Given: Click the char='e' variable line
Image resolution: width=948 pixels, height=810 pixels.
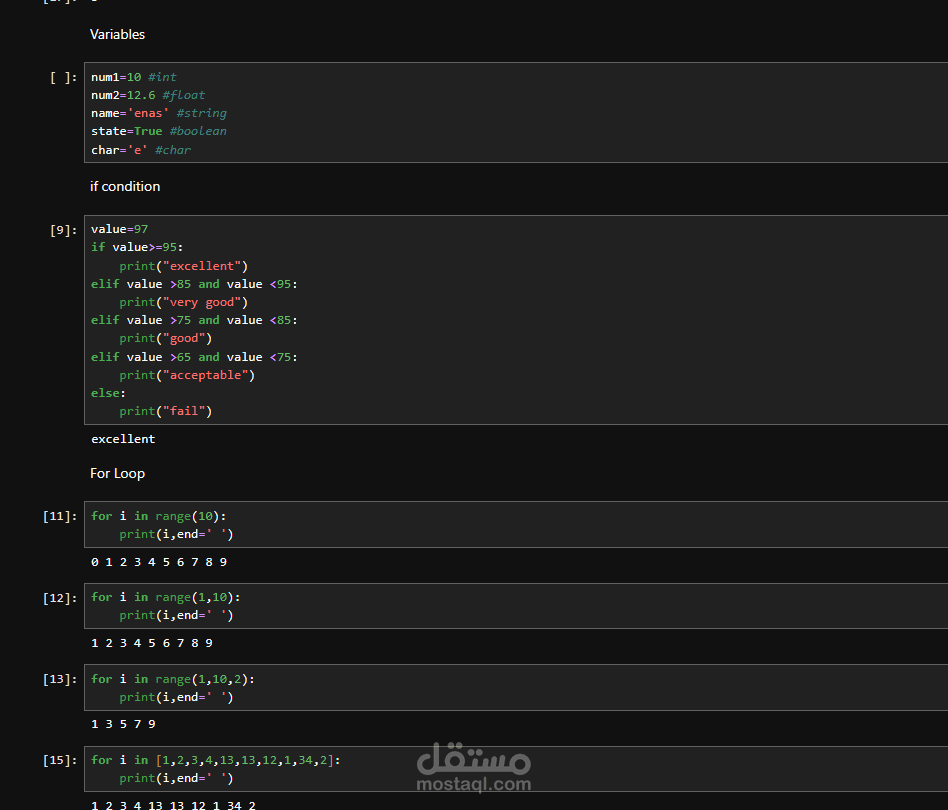Looking at the screenshot, I should click(x=135, y=148).
